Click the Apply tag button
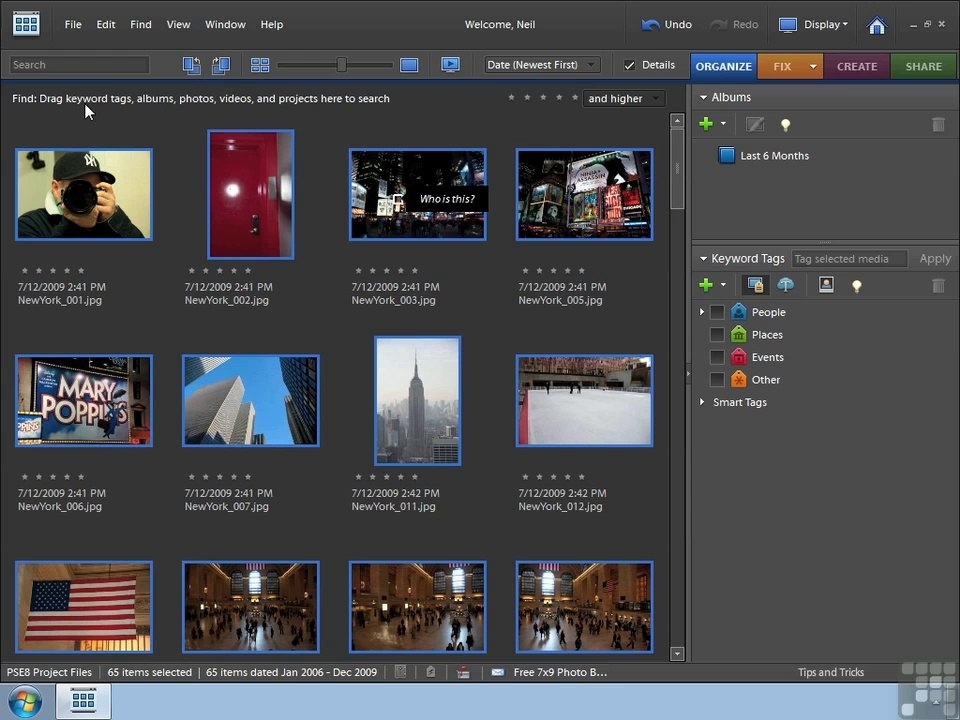The image size is (960, 720). (935, 259)
